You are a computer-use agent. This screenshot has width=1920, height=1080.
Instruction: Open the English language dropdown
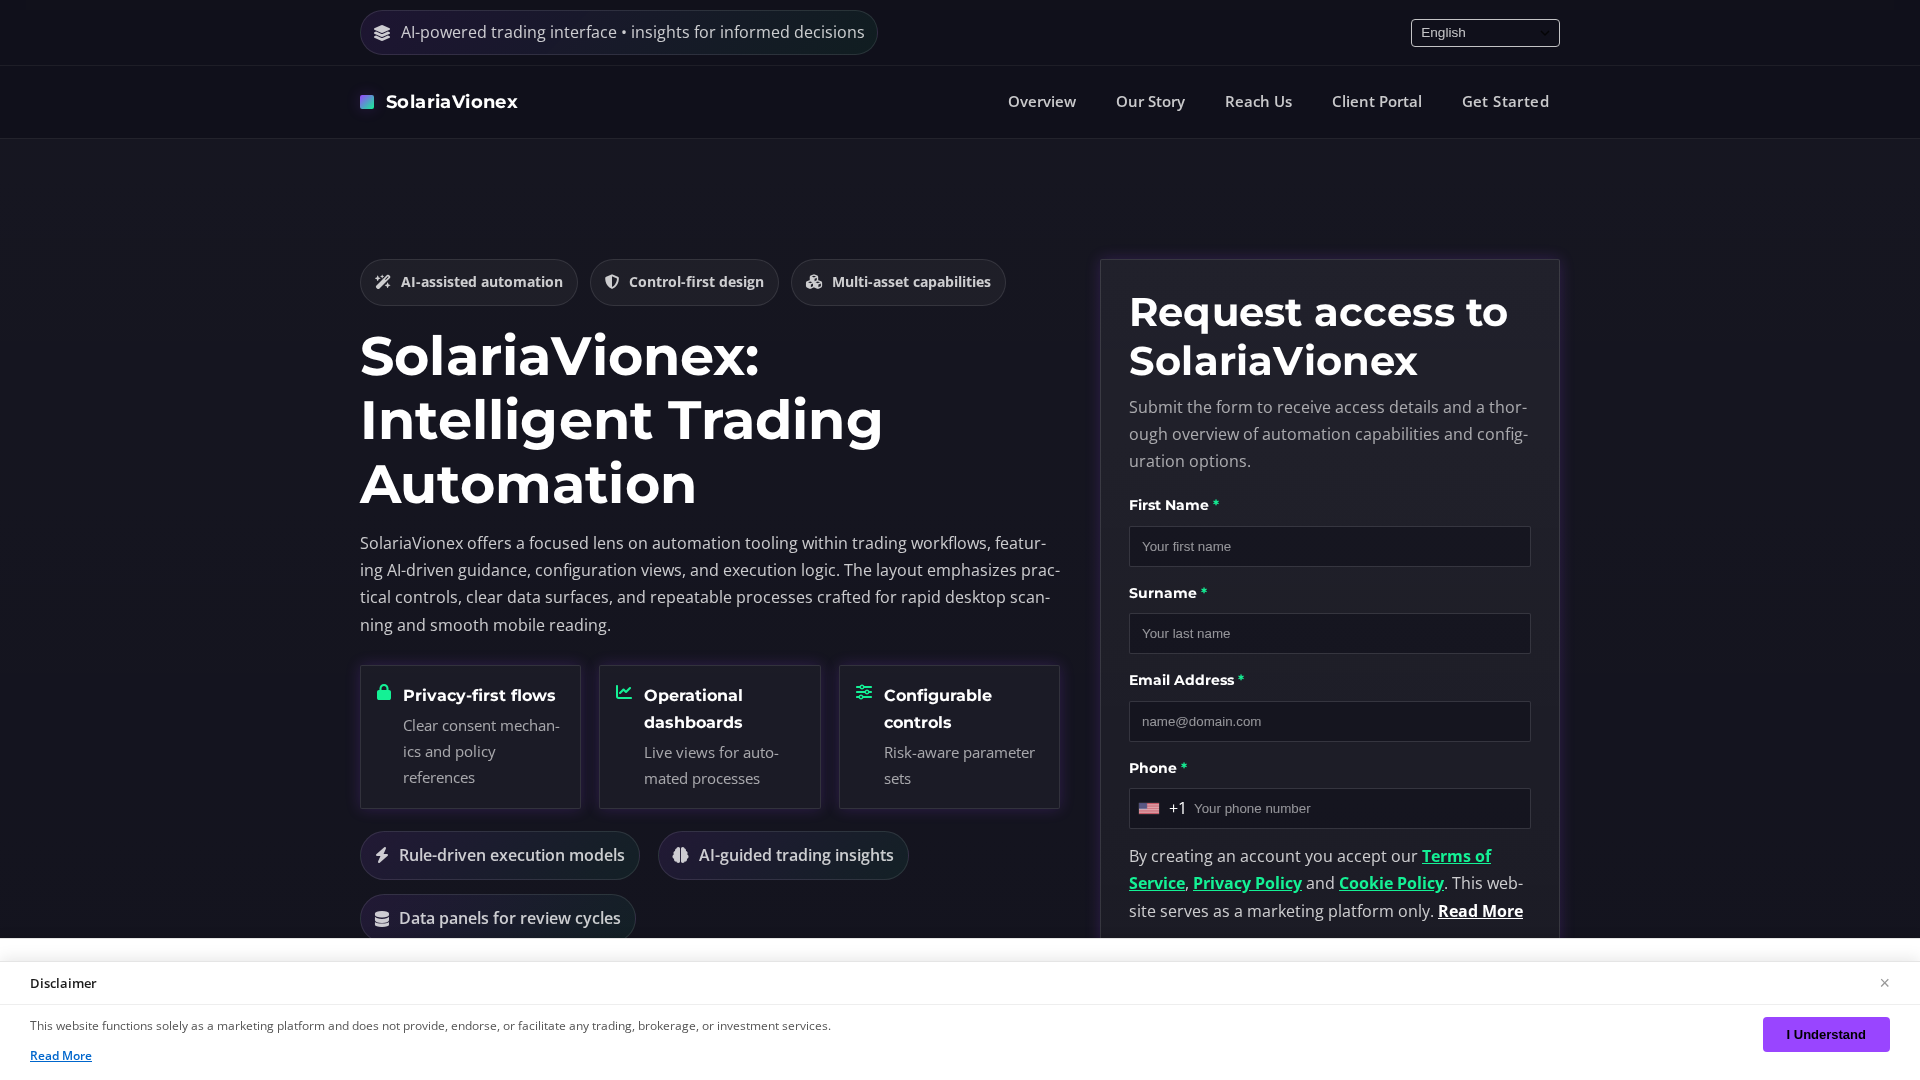(1485, 33)
